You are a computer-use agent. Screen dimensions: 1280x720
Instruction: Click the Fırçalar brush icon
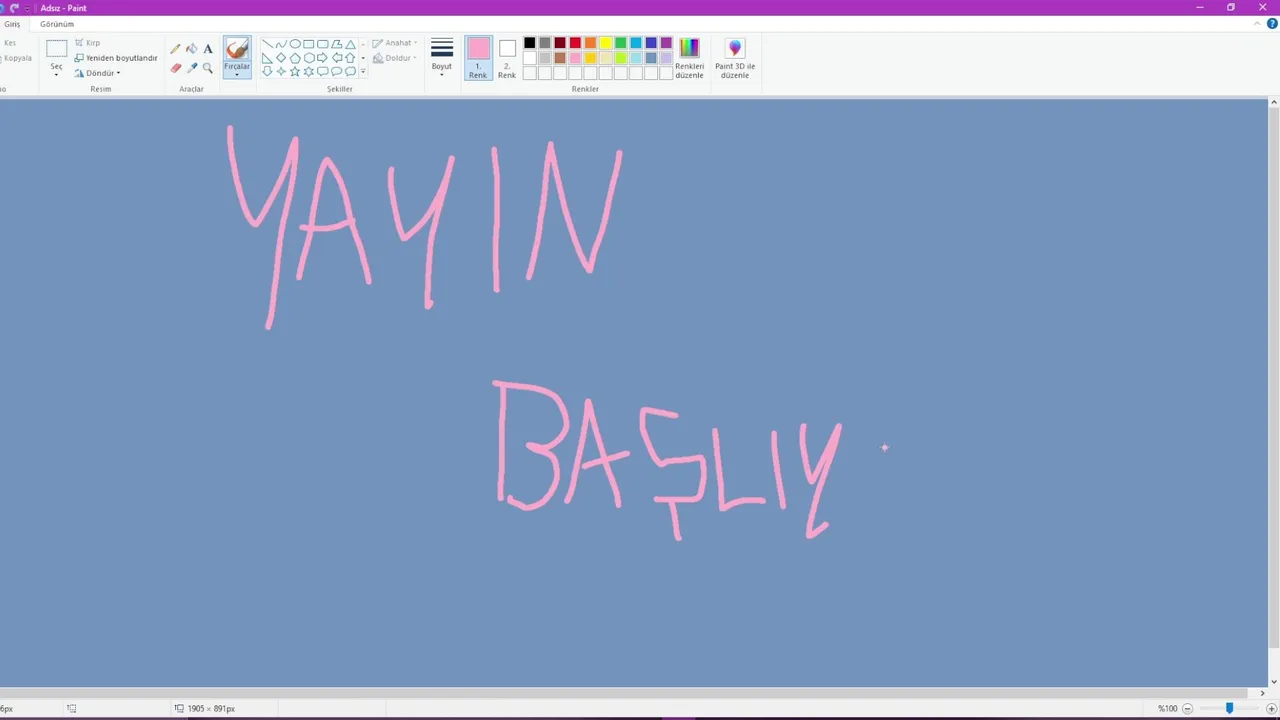pyautogui.click(x=237, y=48)
